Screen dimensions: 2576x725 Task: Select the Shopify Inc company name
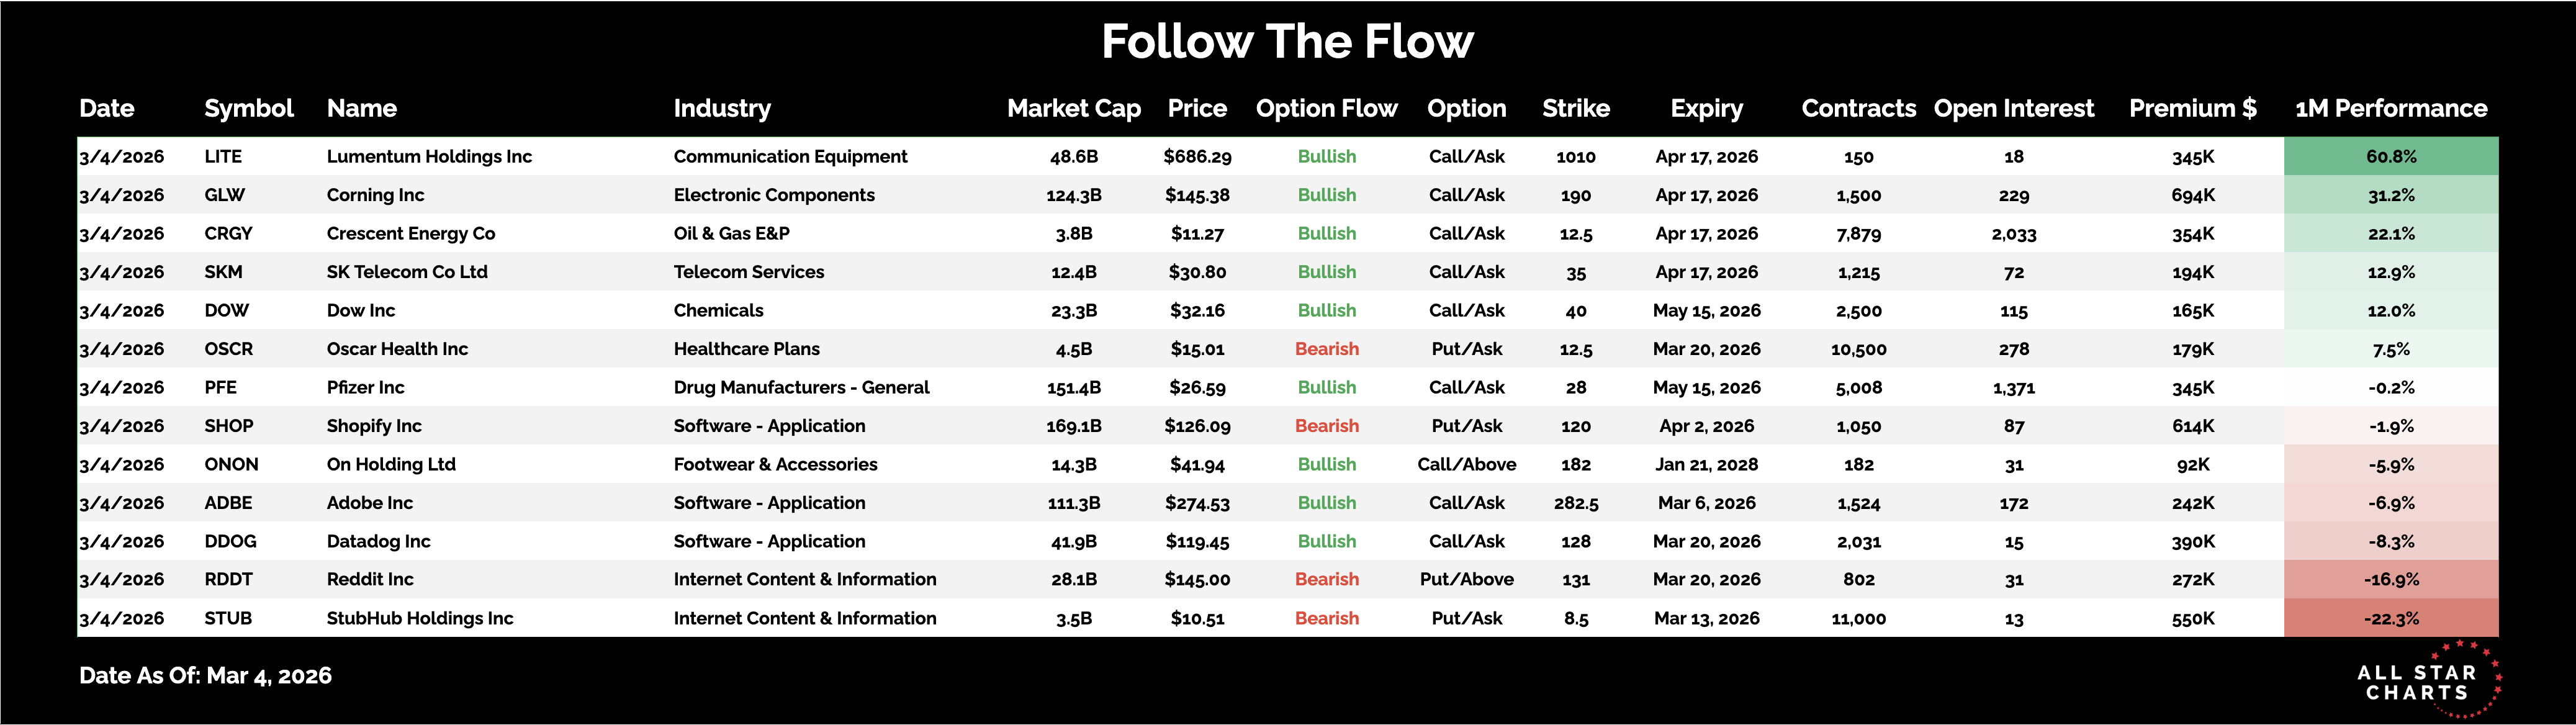[x=374, y=426]
